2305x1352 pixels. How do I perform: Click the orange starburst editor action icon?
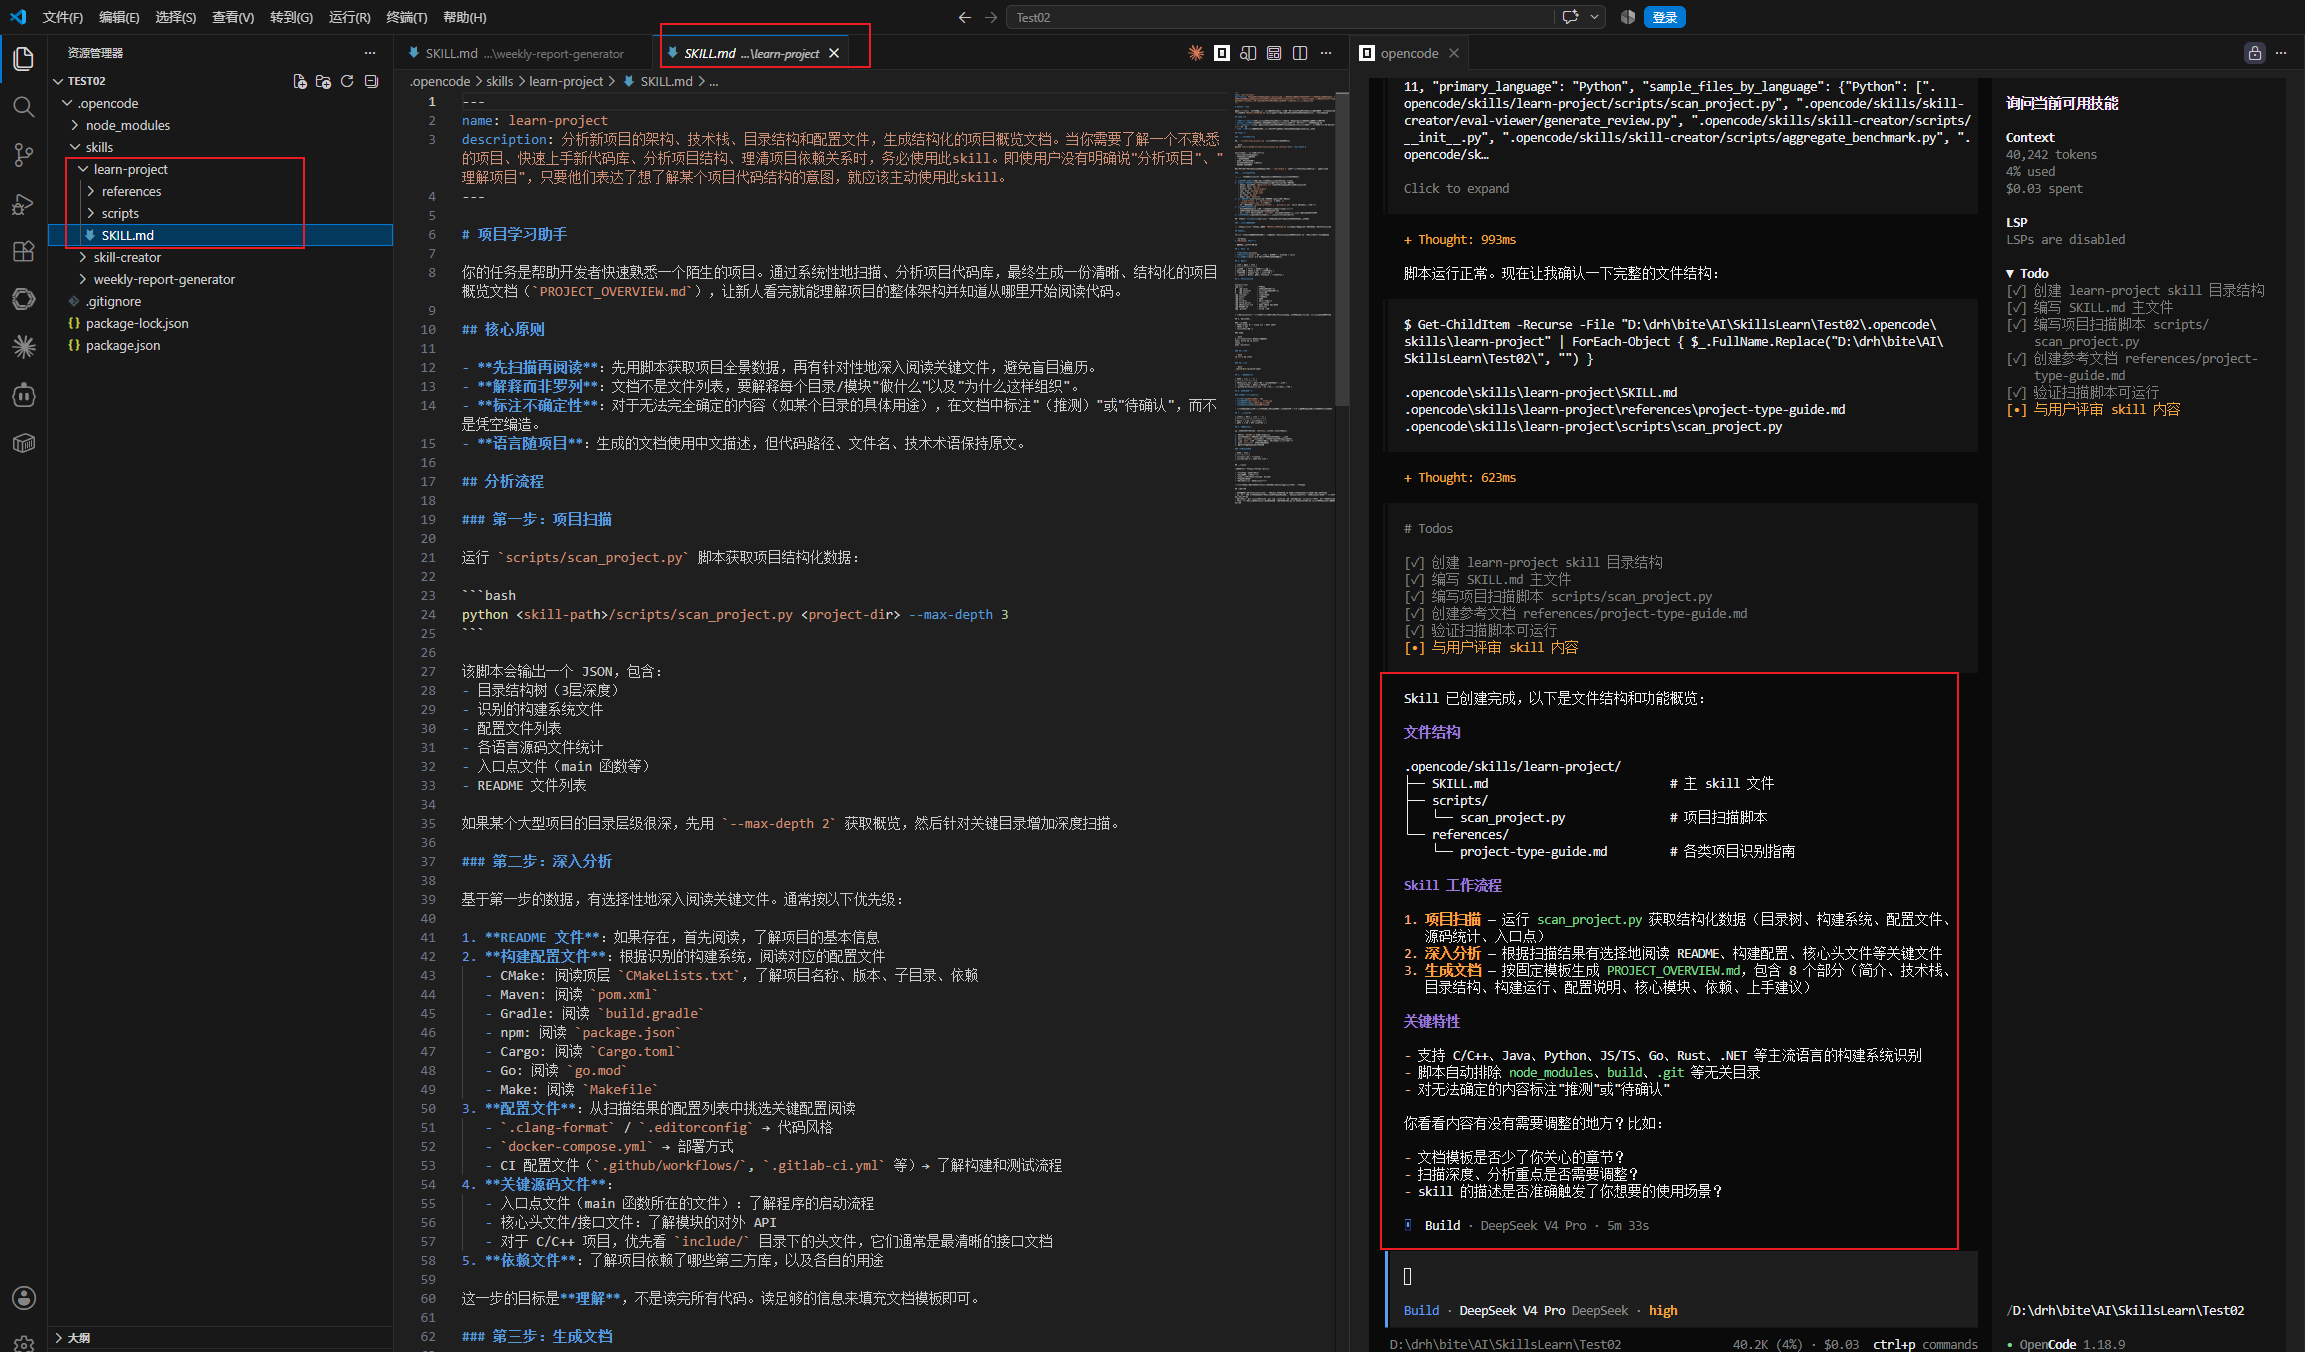pyautogui.click(x=1196, y=53)
